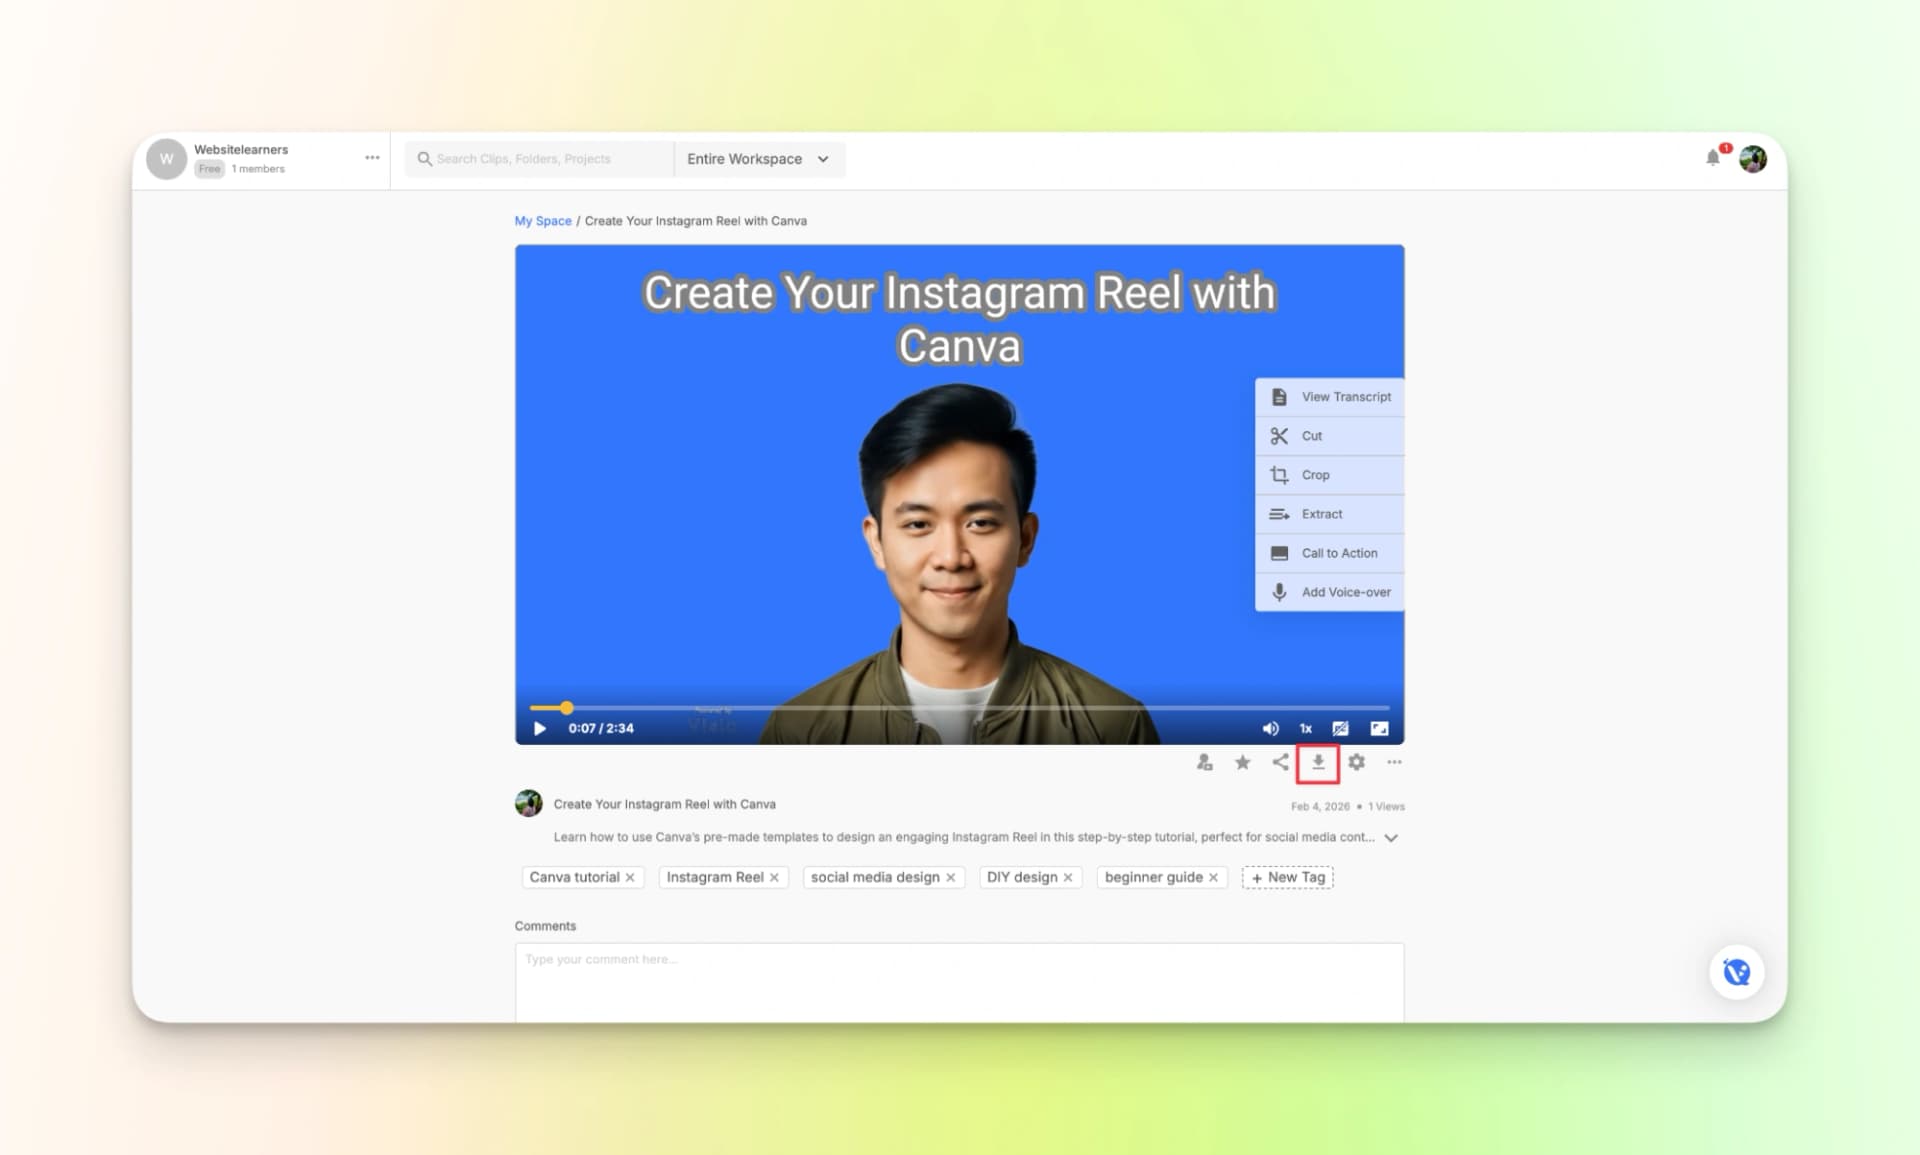This screenshot has width=1920, height=1155.
Task: Toggle captions on the video player
Action: pyautogui.click(x=1340, y=729)
